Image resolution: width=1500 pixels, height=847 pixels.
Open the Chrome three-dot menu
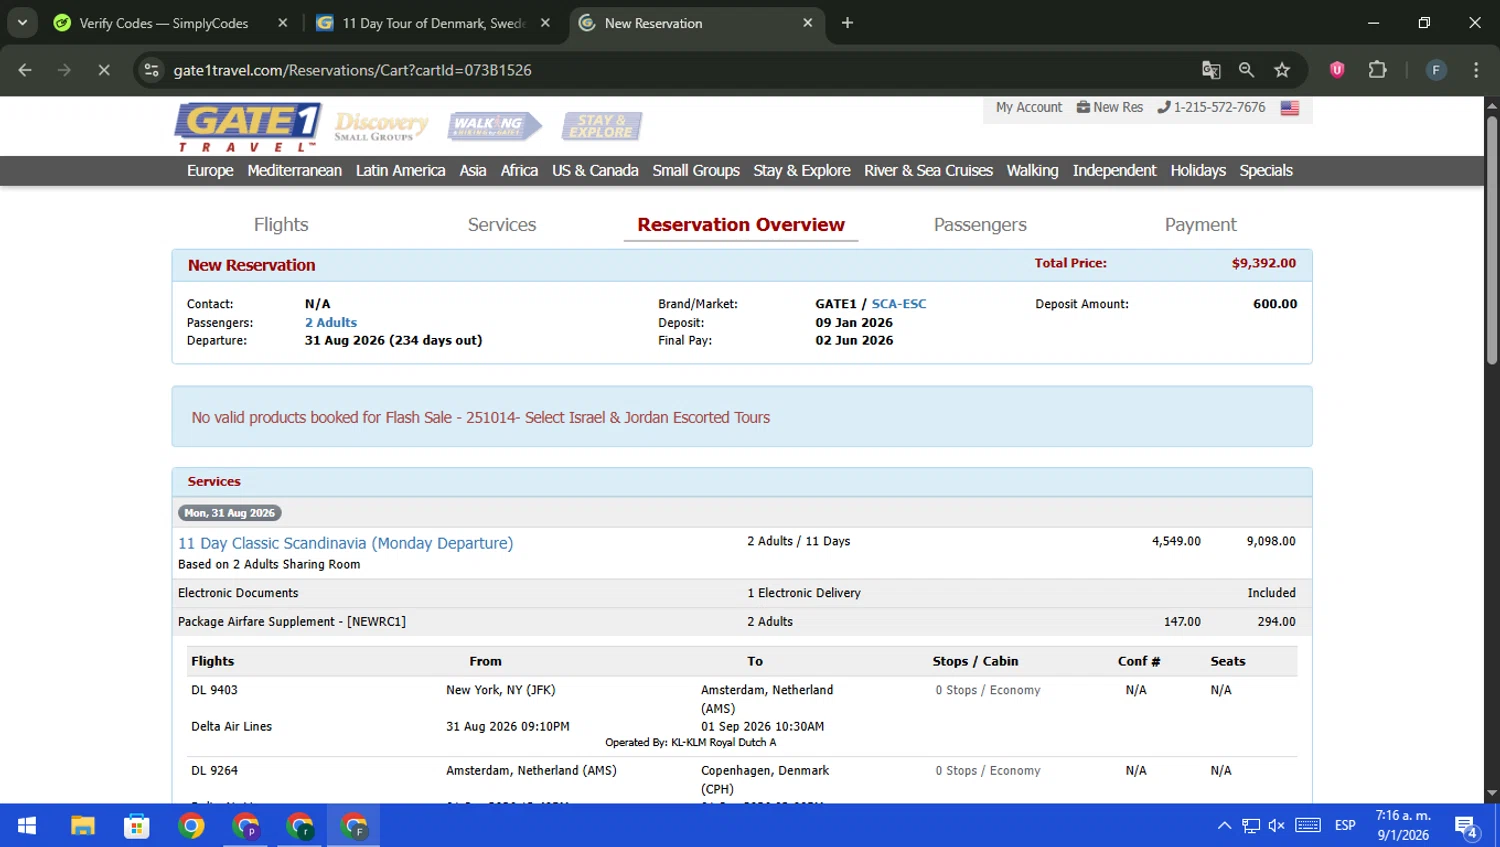click(x=1475, y=70)
